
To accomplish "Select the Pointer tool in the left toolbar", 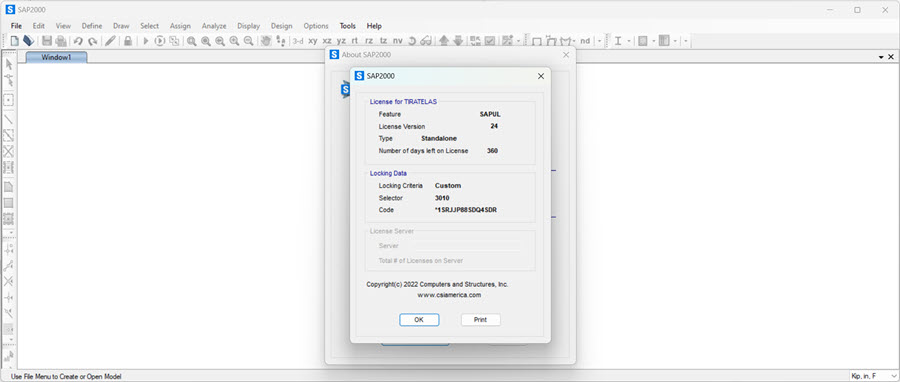I will point(9,64).
